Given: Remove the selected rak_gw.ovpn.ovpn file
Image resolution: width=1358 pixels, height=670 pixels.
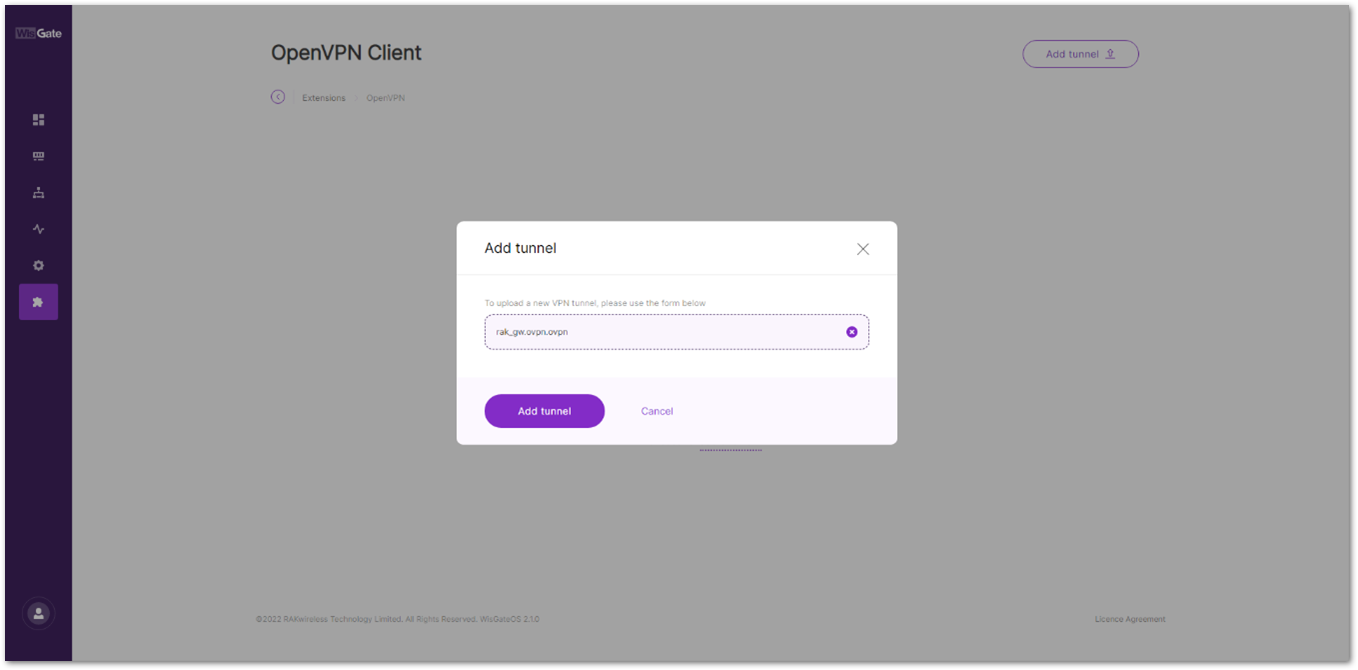Looking at the screenshot, I should tap(852, 332).
